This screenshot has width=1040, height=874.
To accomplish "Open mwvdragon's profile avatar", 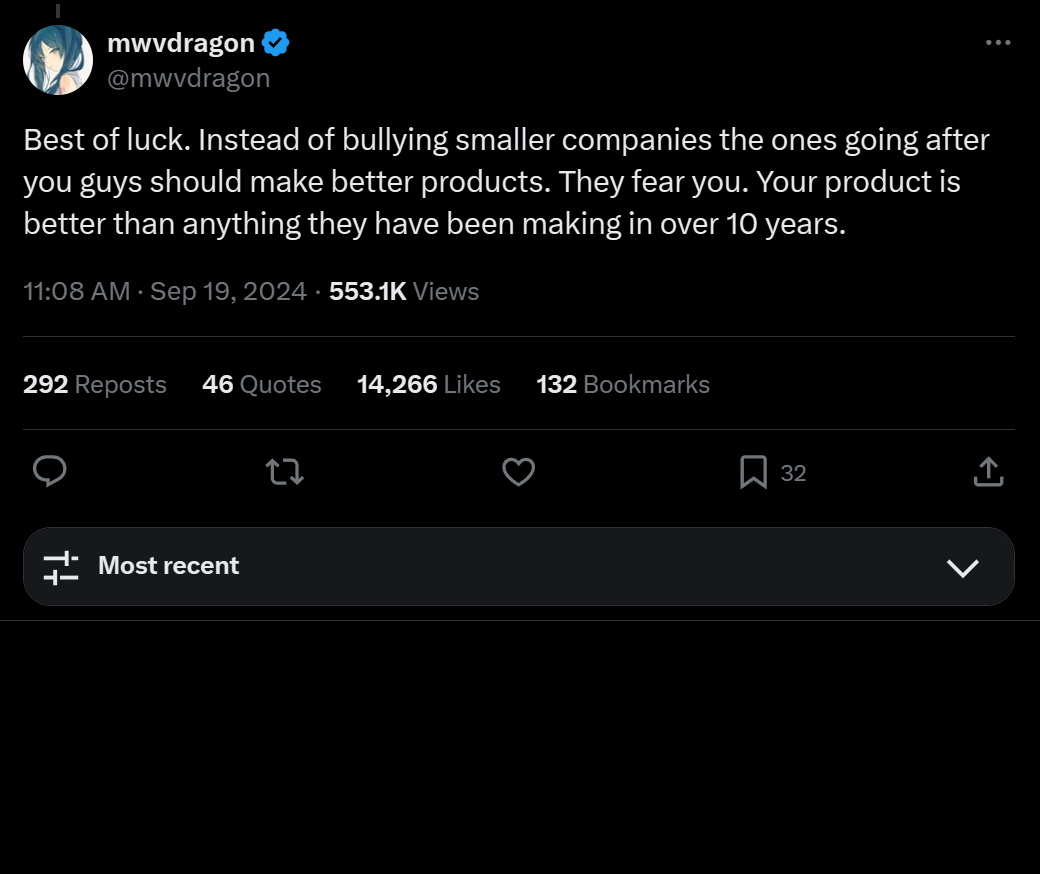I will pyautogui.click(x=58, y=60).
